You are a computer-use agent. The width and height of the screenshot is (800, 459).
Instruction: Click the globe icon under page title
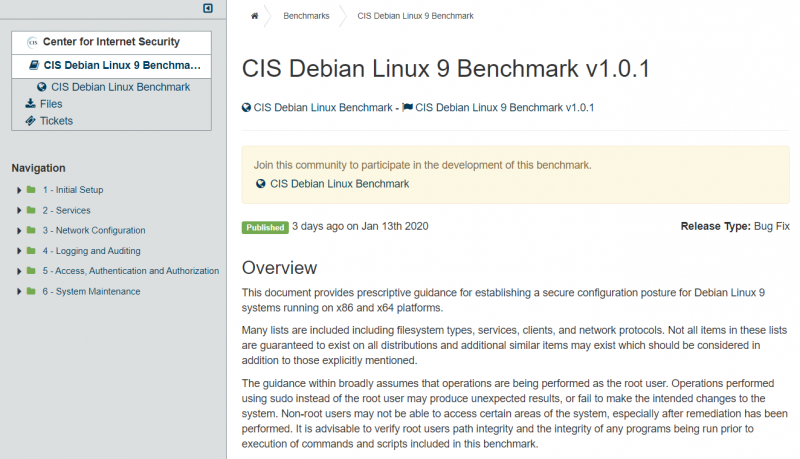click(247, 108)
